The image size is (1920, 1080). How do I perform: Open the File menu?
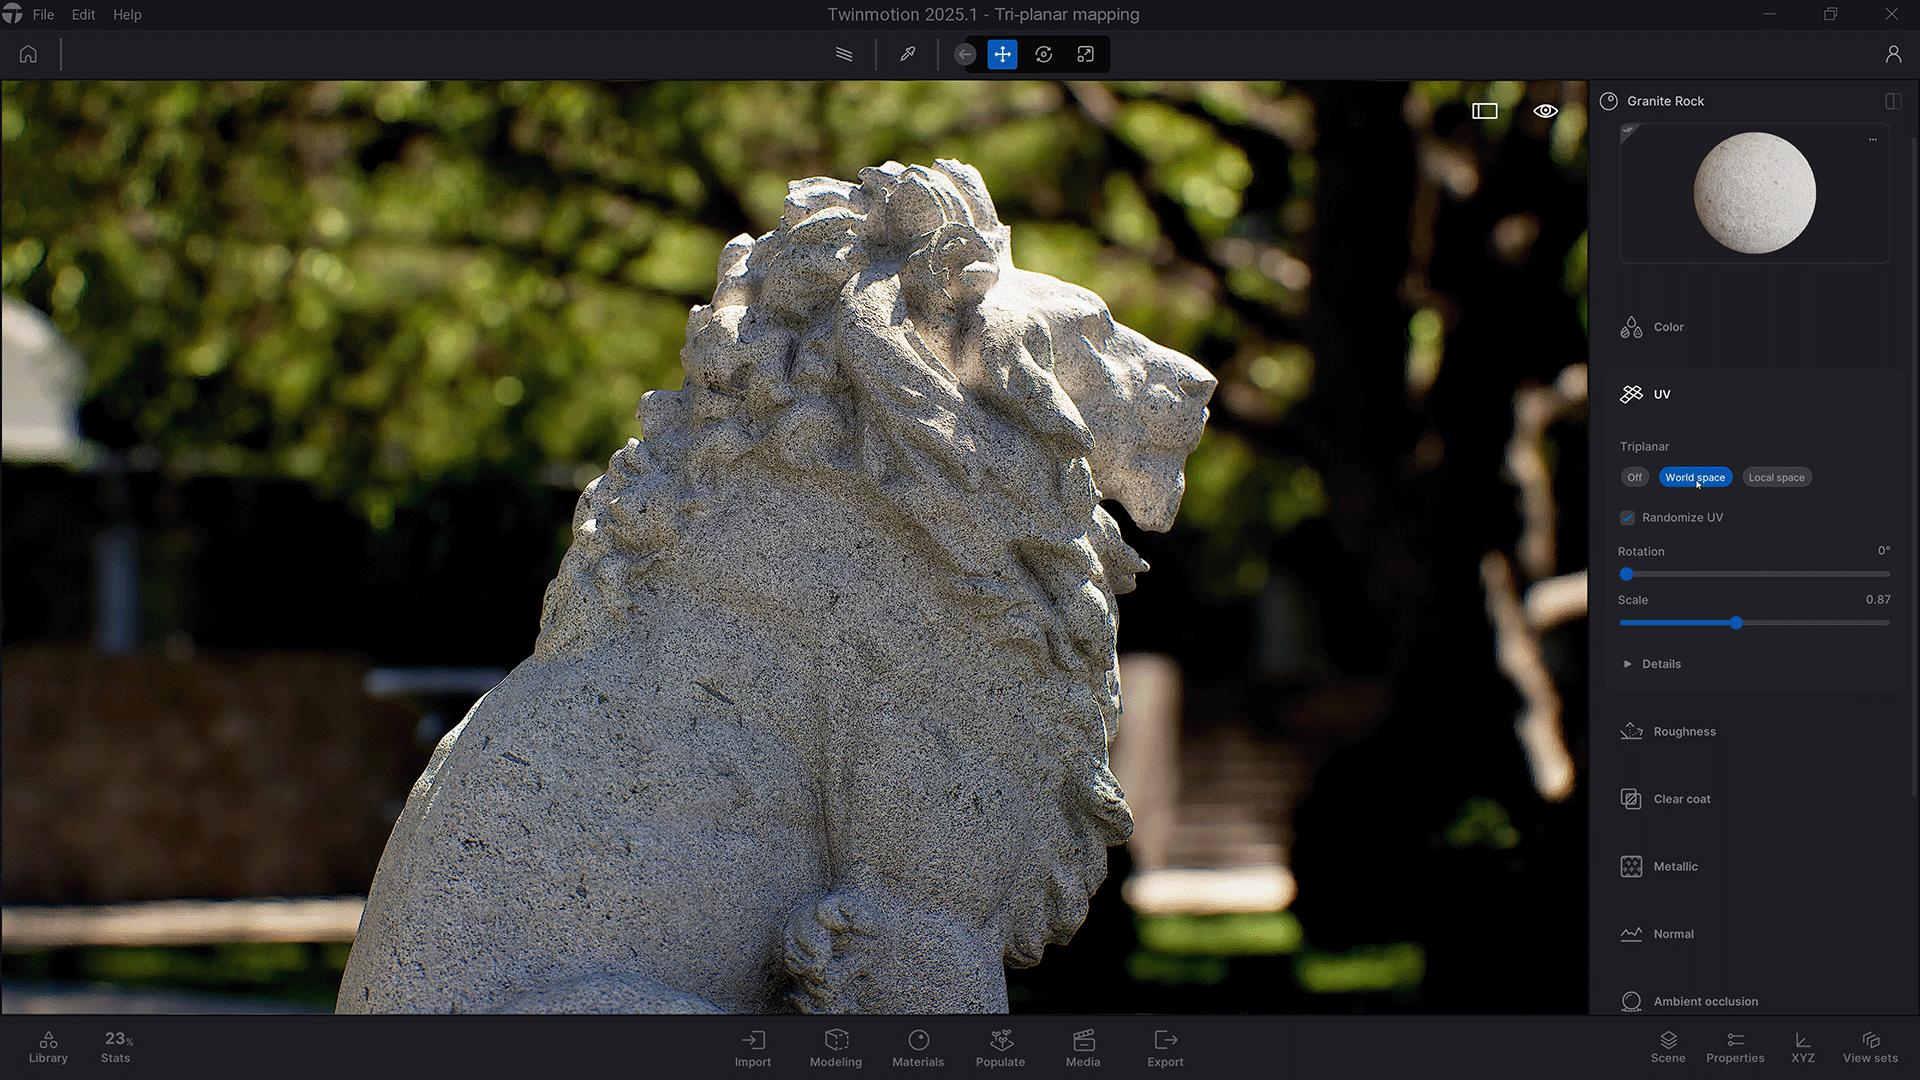[43, 14]
